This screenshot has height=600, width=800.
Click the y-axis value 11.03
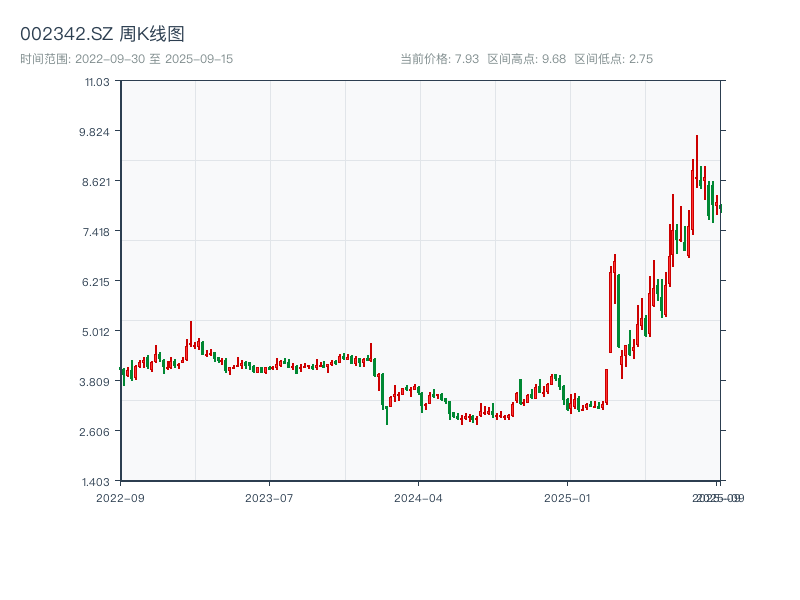[97, 82]
